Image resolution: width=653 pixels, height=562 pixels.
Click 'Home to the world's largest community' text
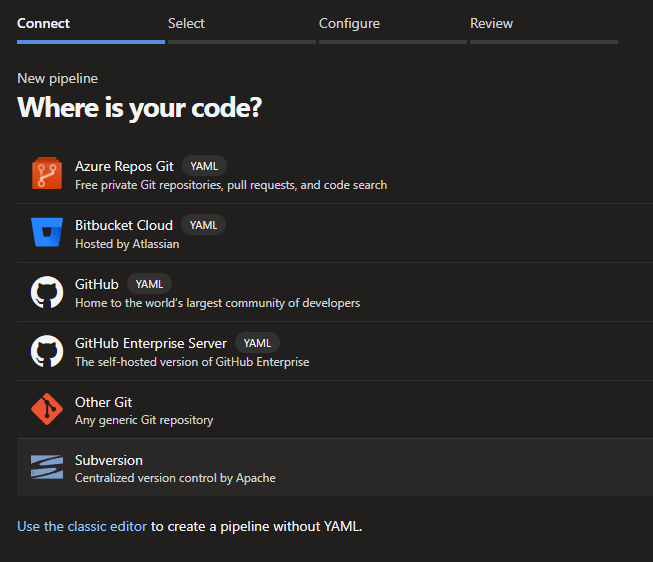217,303
